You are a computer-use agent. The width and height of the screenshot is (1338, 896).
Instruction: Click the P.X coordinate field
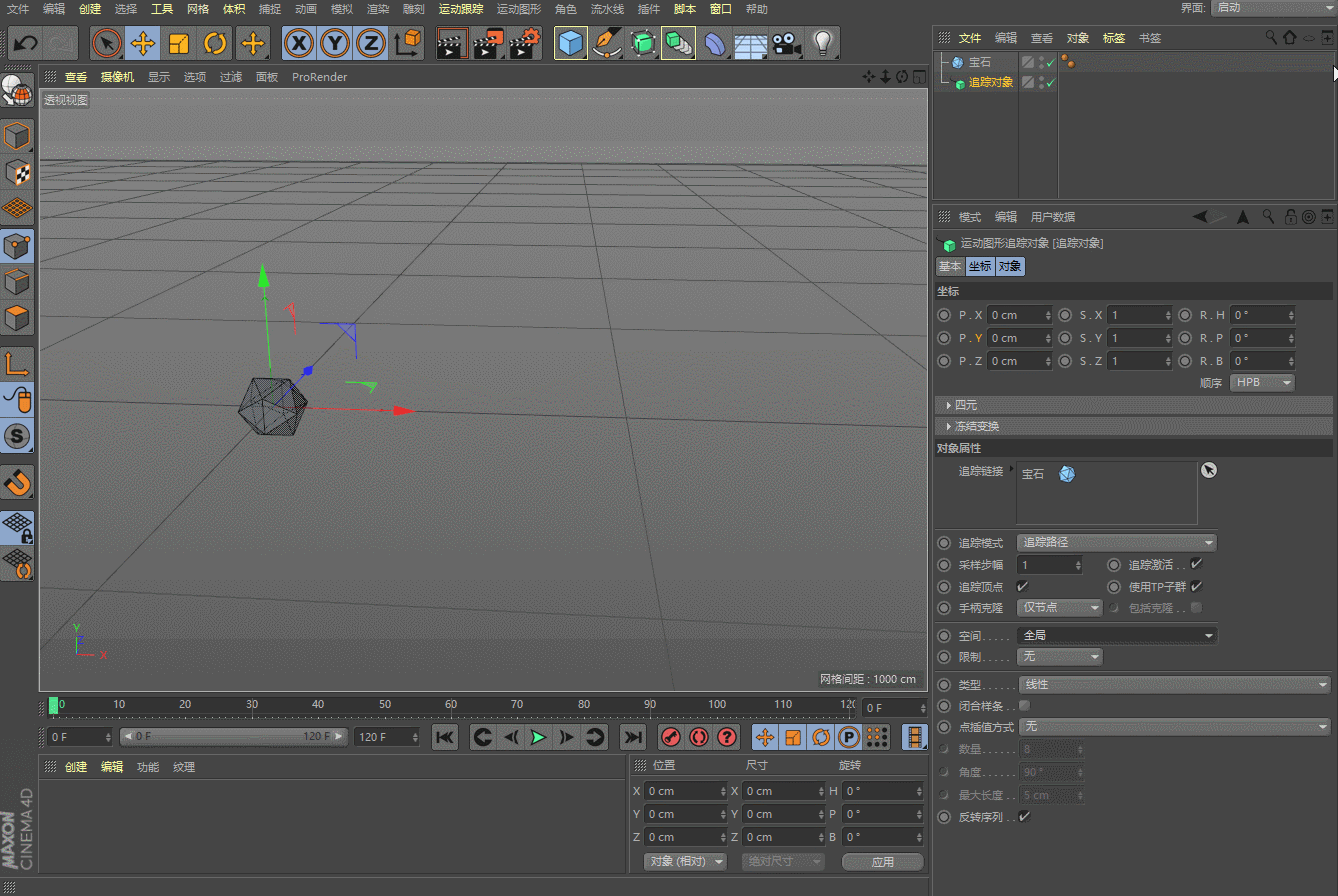(1019, 315)
